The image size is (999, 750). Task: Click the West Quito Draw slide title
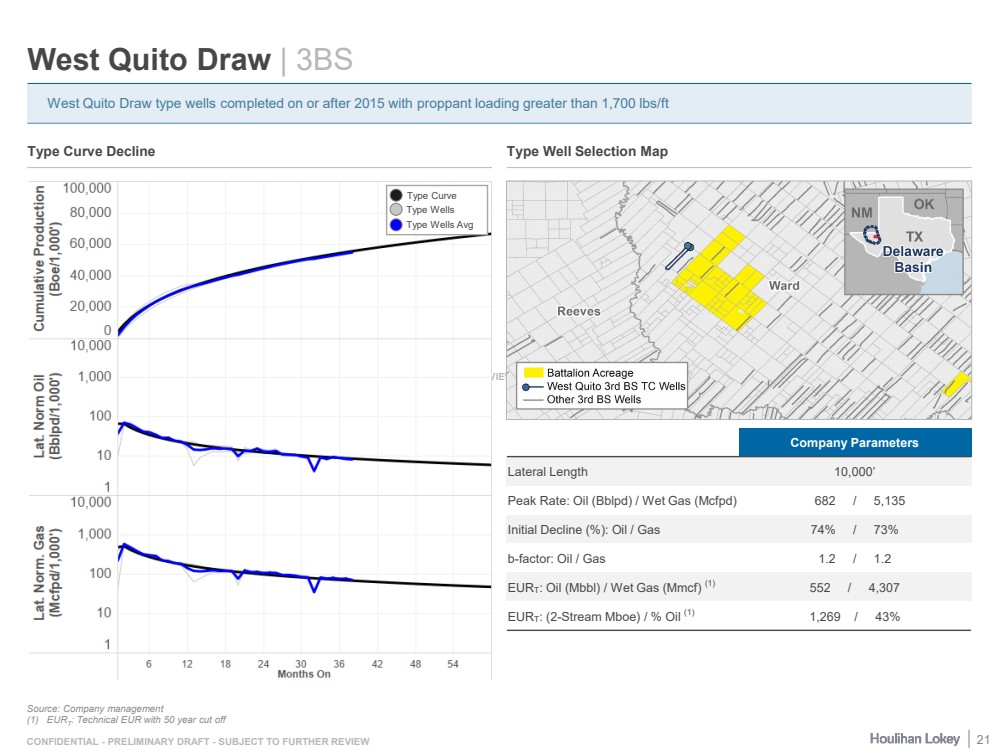click(x=149, y=59)
